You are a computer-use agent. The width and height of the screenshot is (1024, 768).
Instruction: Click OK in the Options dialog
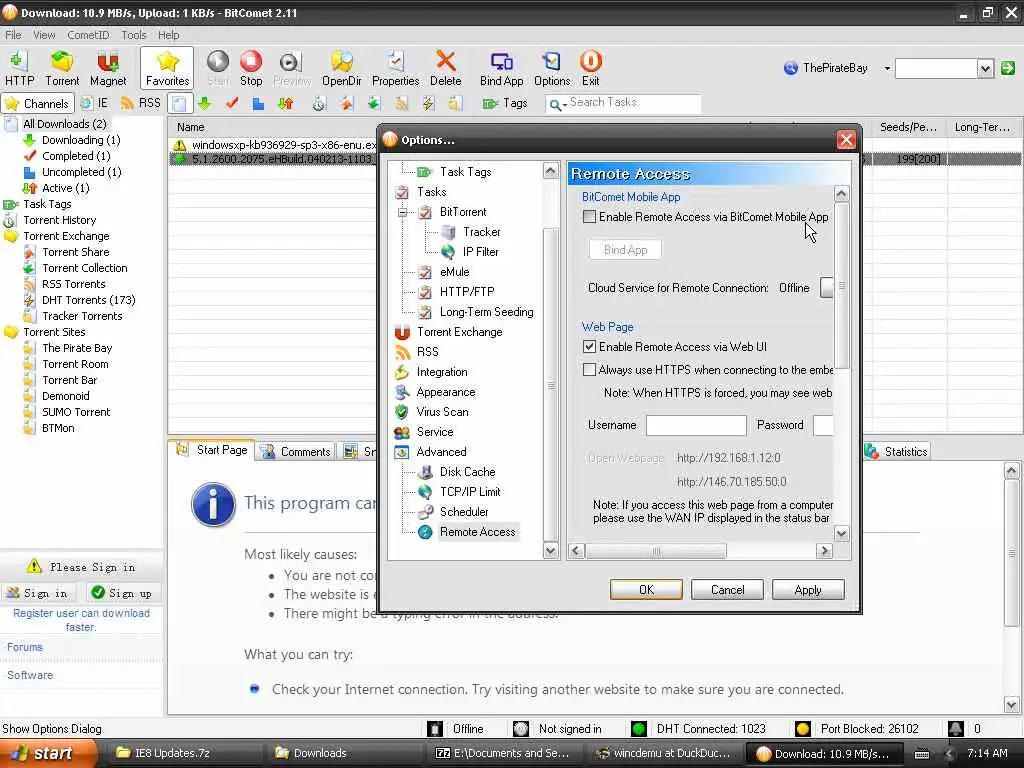coord(646,590)
